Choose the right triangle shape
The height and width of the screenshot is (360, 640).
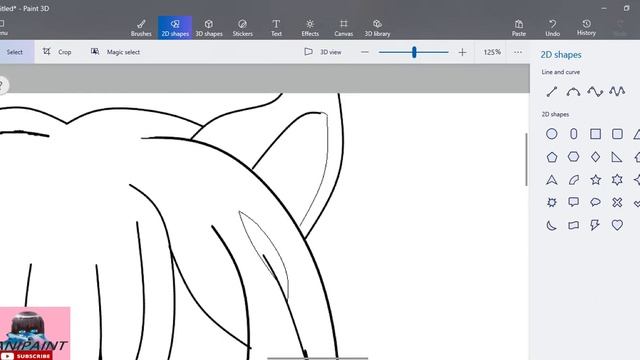click(x=617, y=157)
